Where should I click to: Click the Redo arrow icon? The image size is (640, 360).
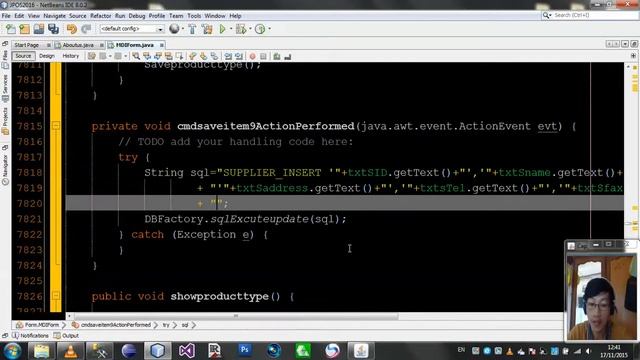click(x=86, y=29)
